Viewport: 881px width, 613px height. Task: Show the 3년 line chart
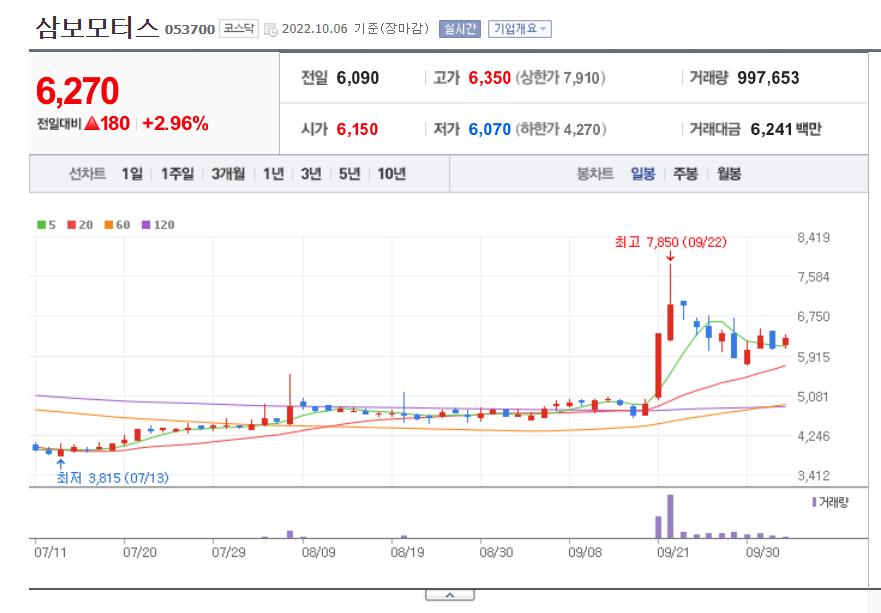[311, 174]
